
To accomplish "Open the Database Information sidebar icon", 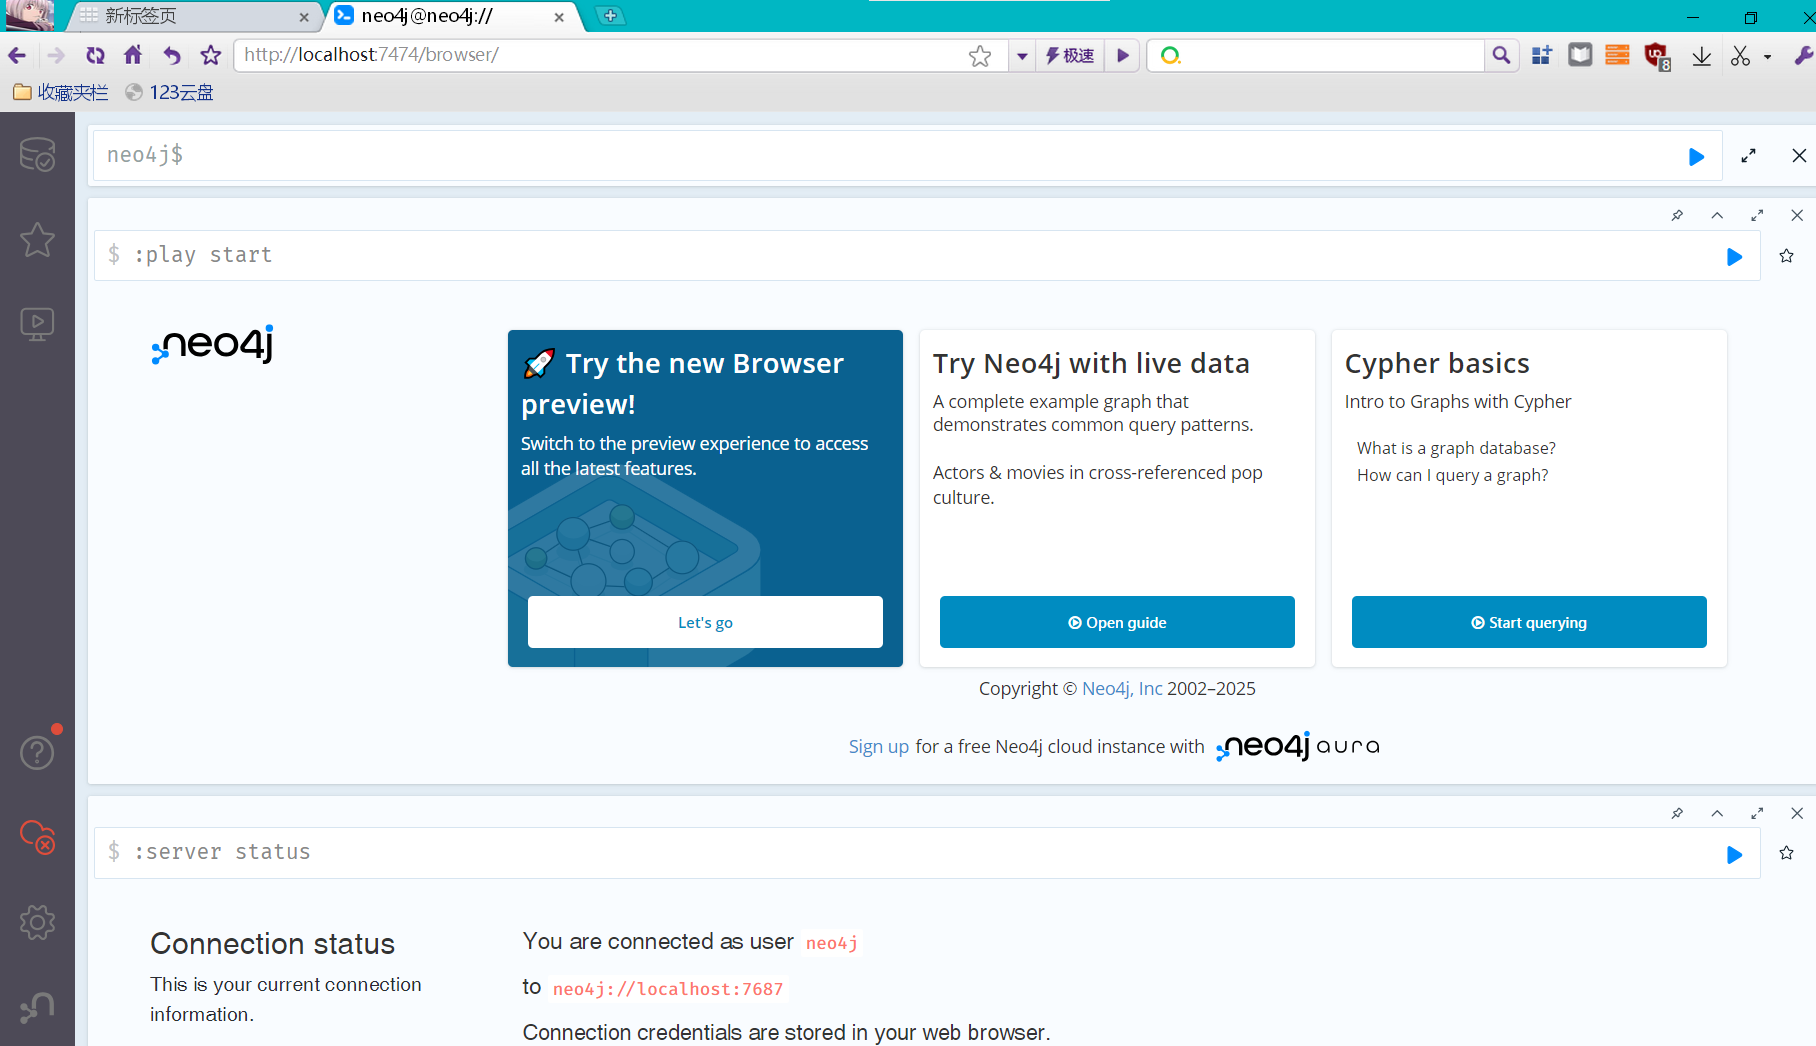I will 37,154.
